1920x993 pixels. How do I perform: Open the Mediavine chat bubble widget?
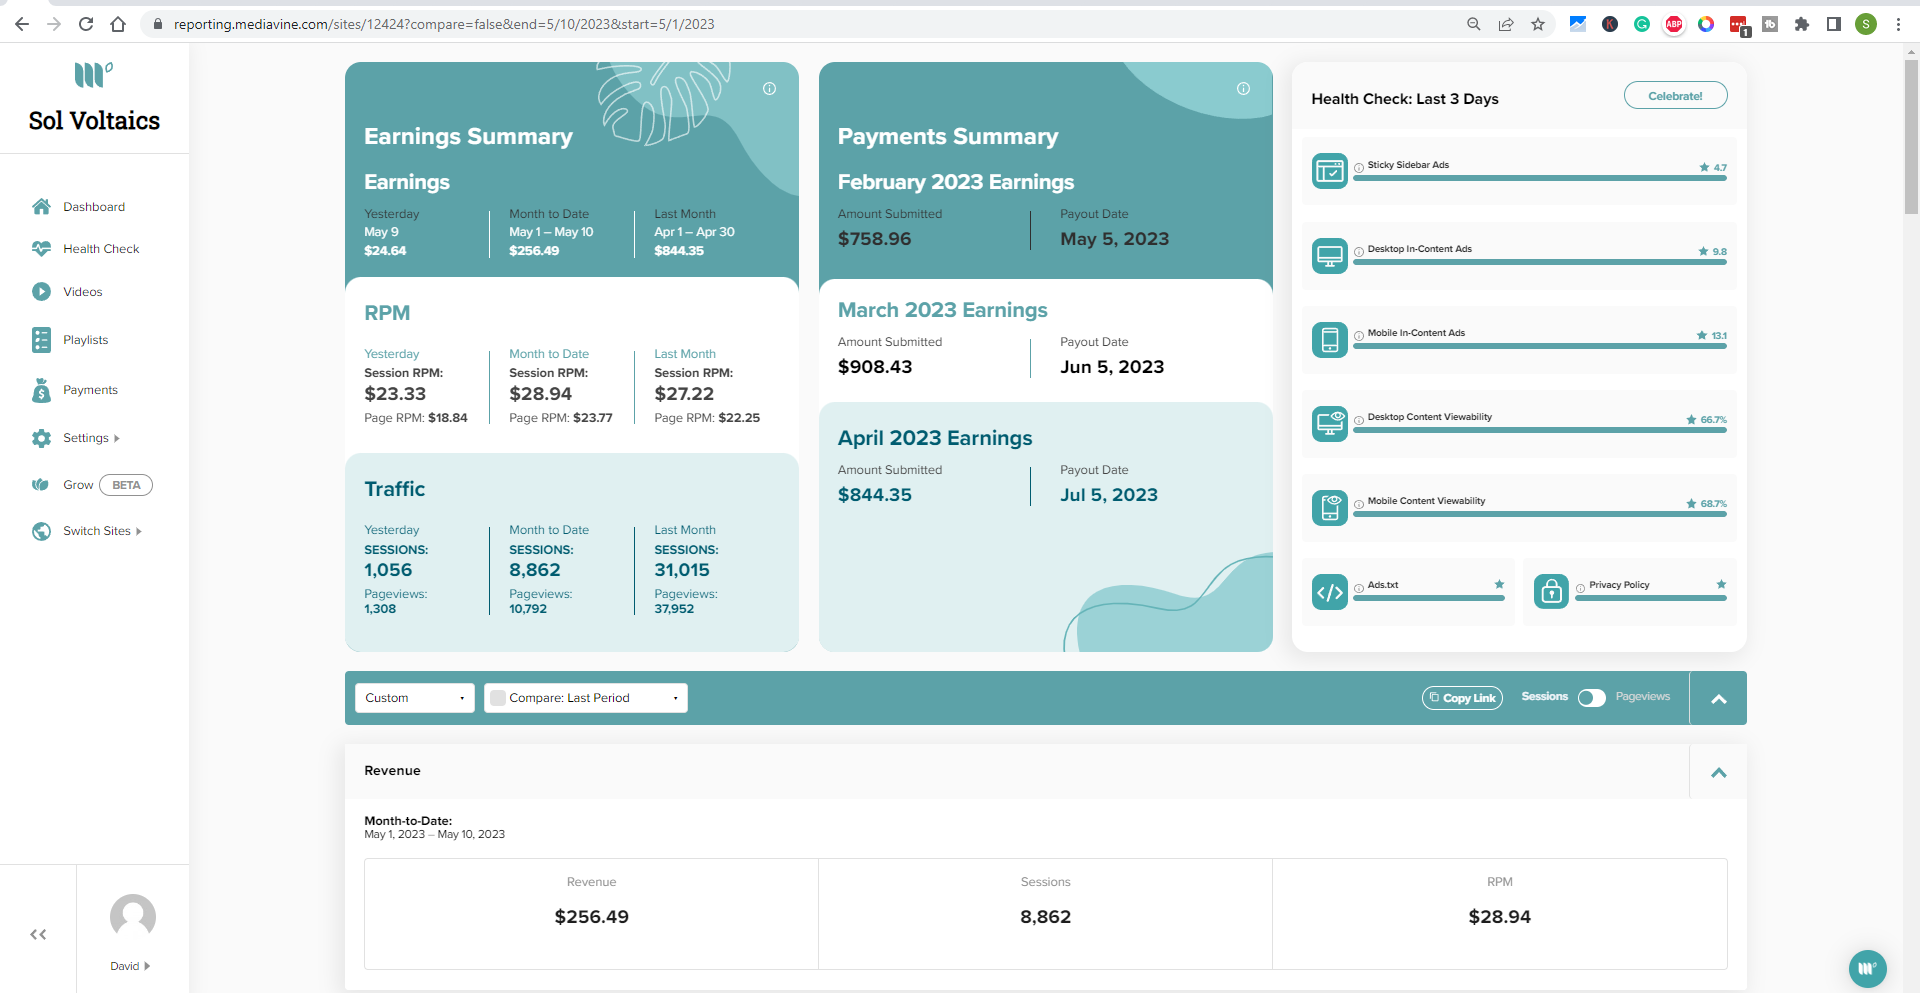pos(1867,968)
